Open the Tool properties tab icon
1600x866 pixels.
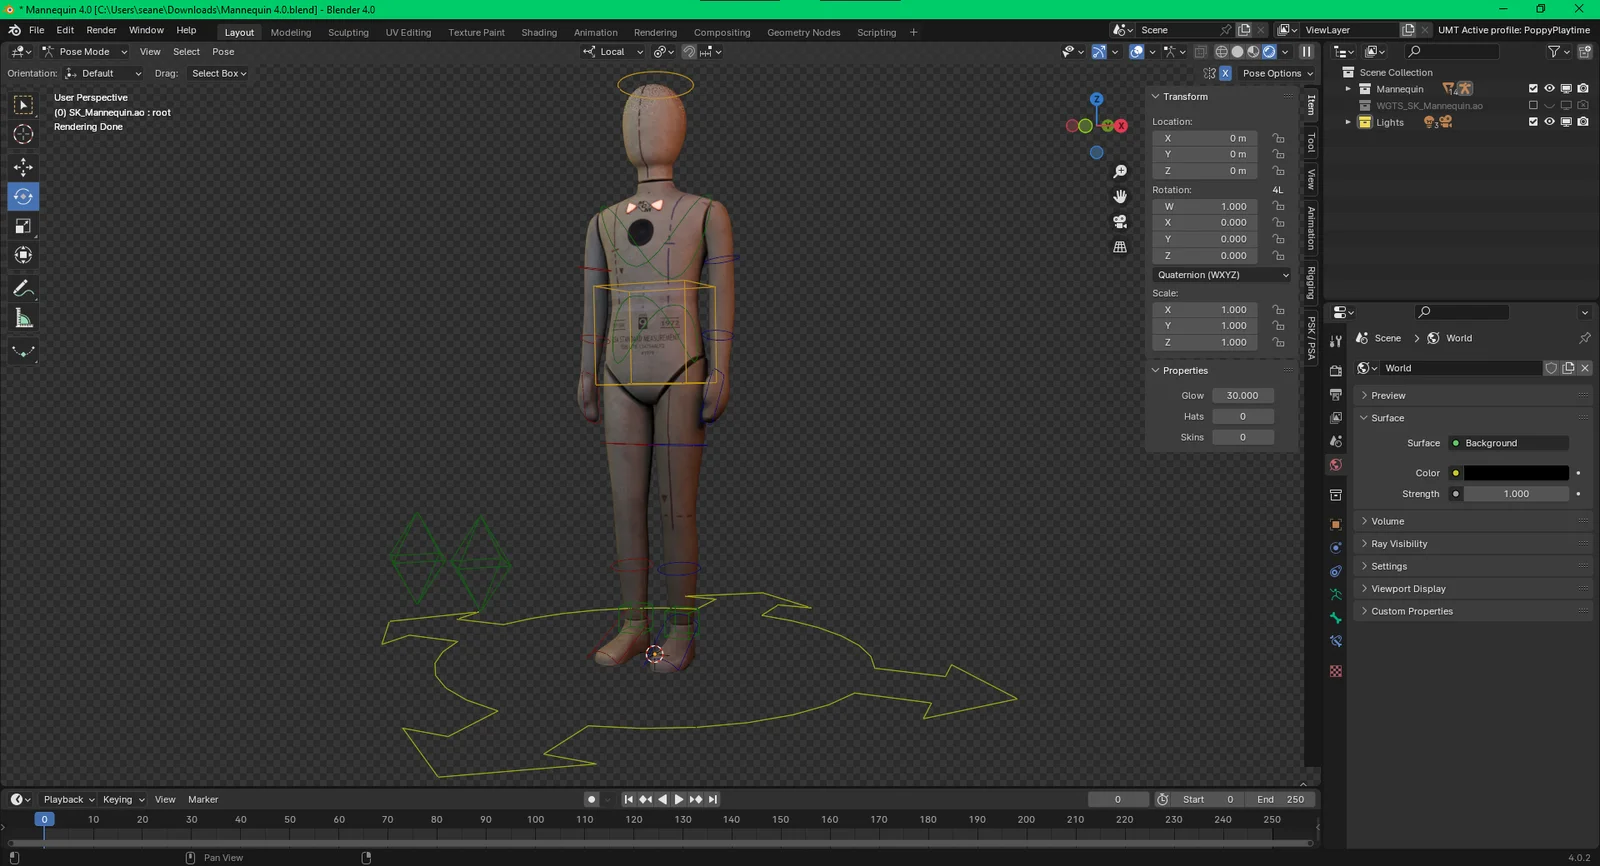click(x=1336, y=342)
